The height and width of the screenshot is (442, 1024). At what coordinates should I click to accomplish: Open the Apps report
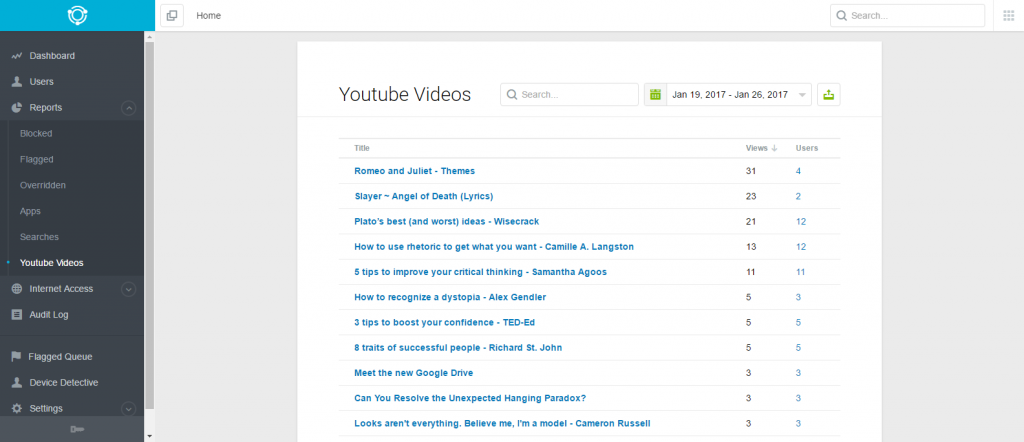[x=30, y=211]
